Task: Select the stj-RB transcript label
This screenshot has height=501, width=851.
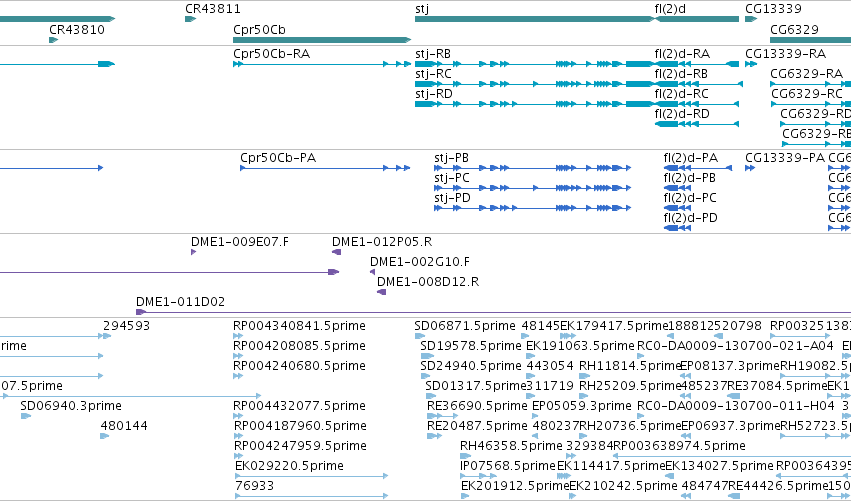Action: pyautogui.click(x=433, y=54)
